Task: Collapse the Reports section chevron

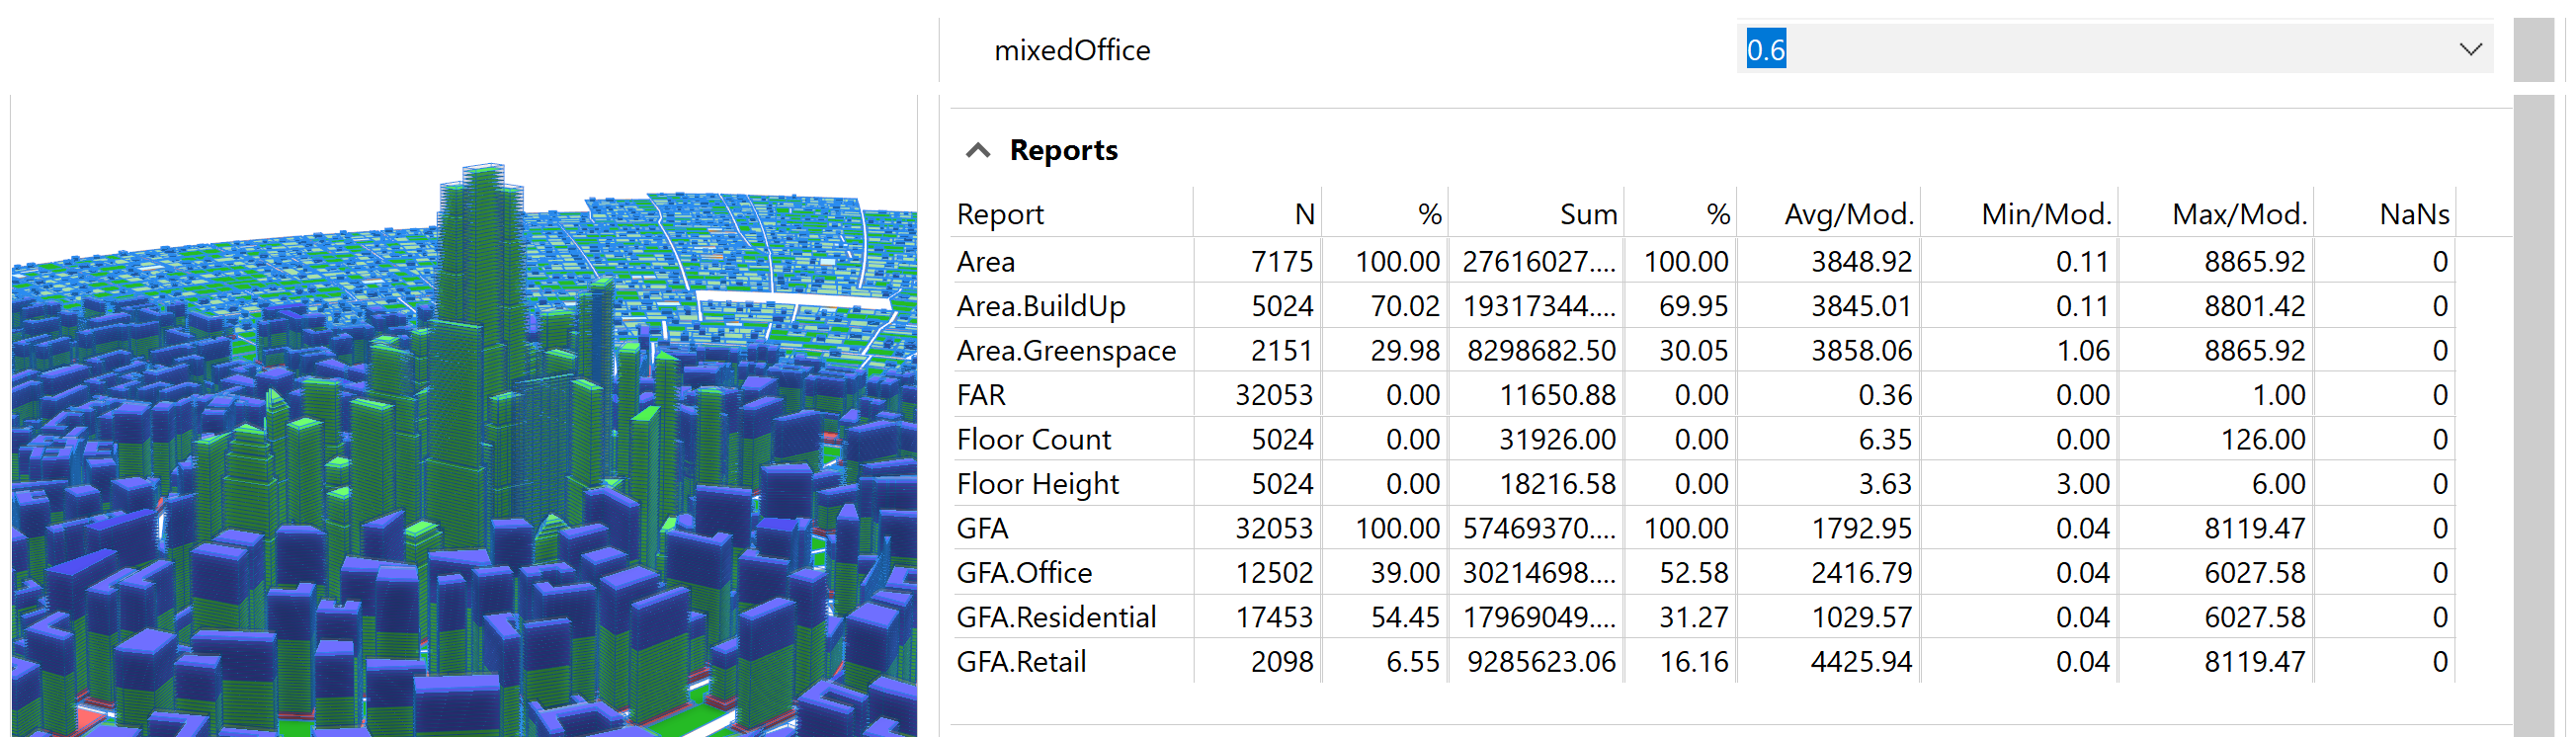Action: (977, 151)
